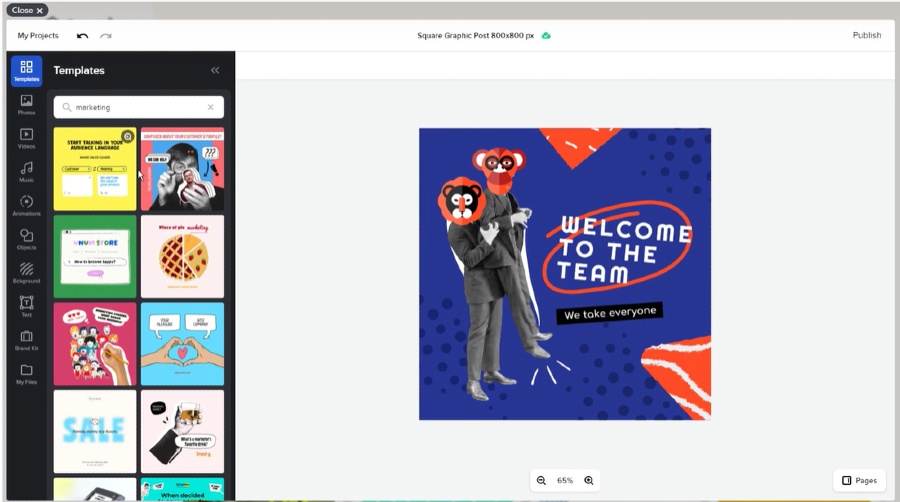This screenshot has height=502, width=900.
Task: Select the teal 'When decided' template
Action: (x=183, y=489)
